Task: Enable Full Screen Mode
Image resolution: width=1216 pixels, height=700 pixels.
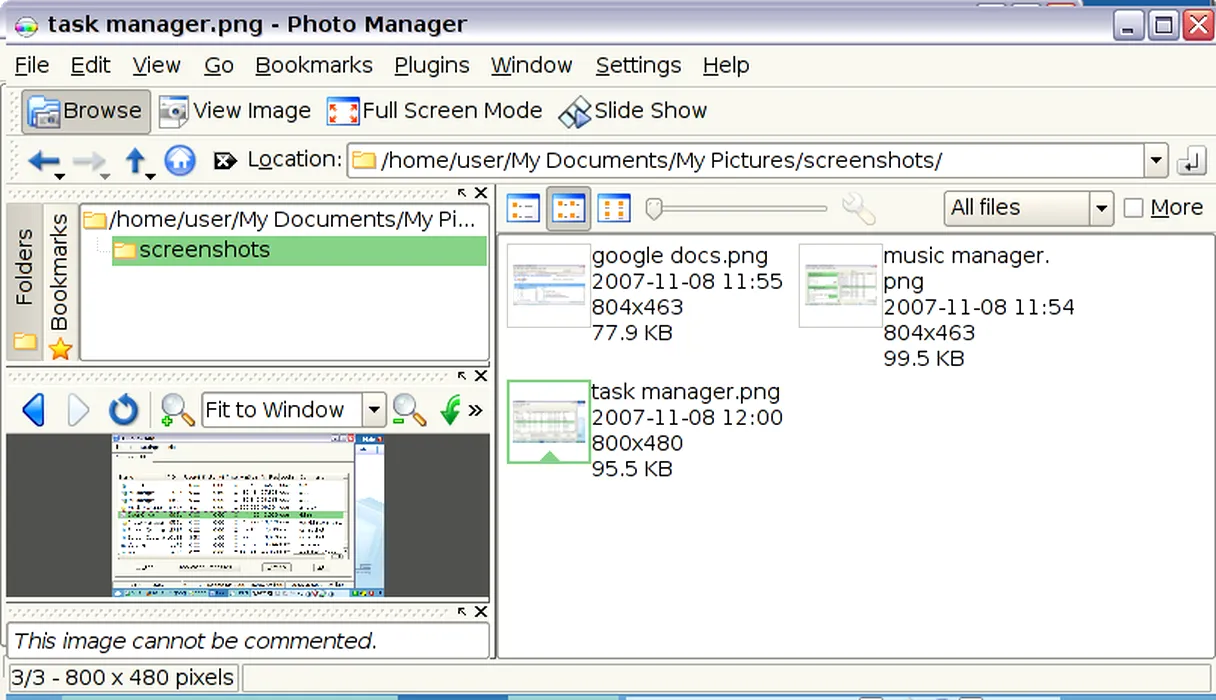Action: 435,111
